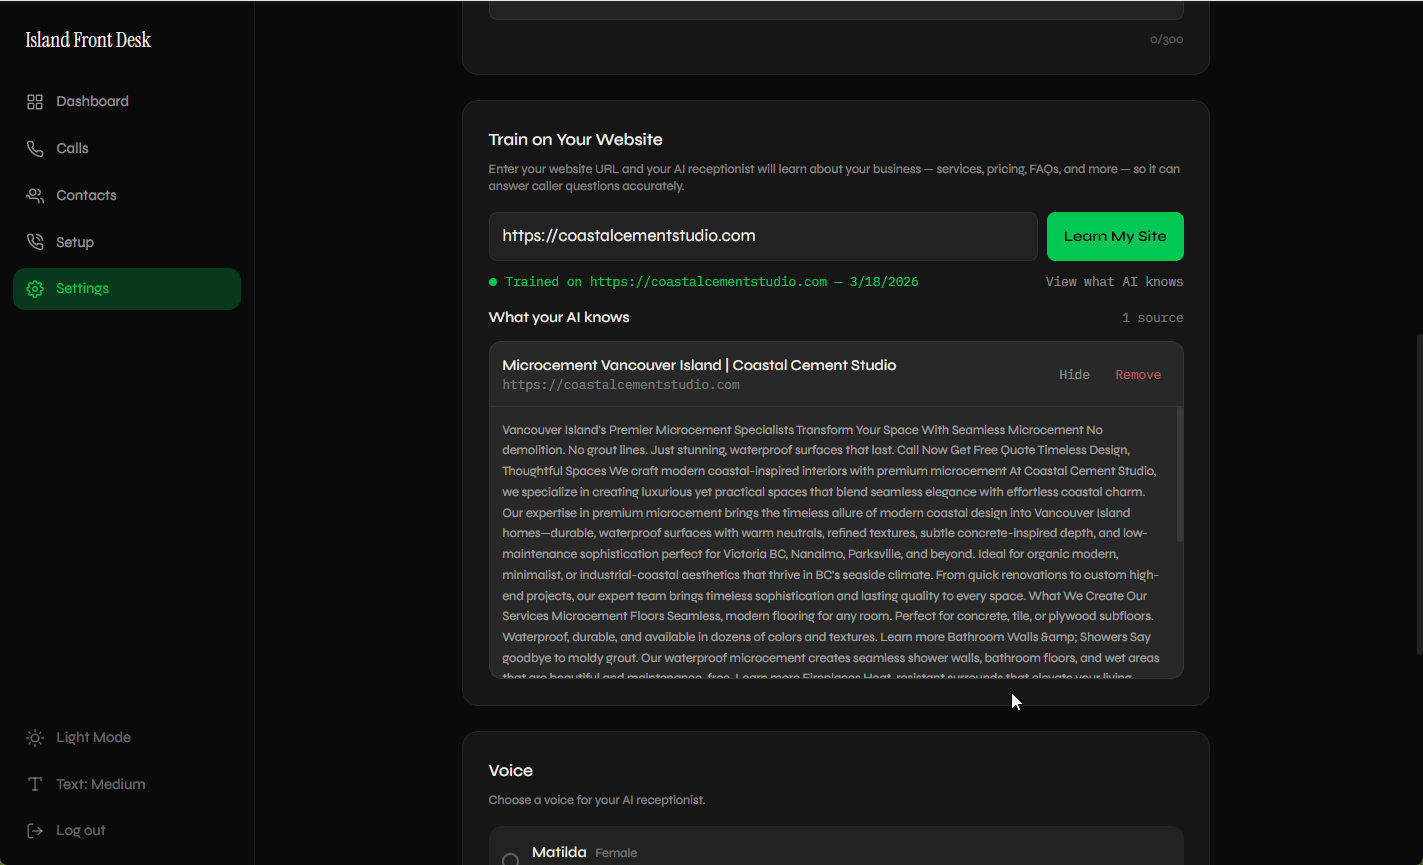Hide the Coastal Cement Studio source
The height and width of the screenshot is (865, 1423).
pyautogui.click(x=1074, y=374)
